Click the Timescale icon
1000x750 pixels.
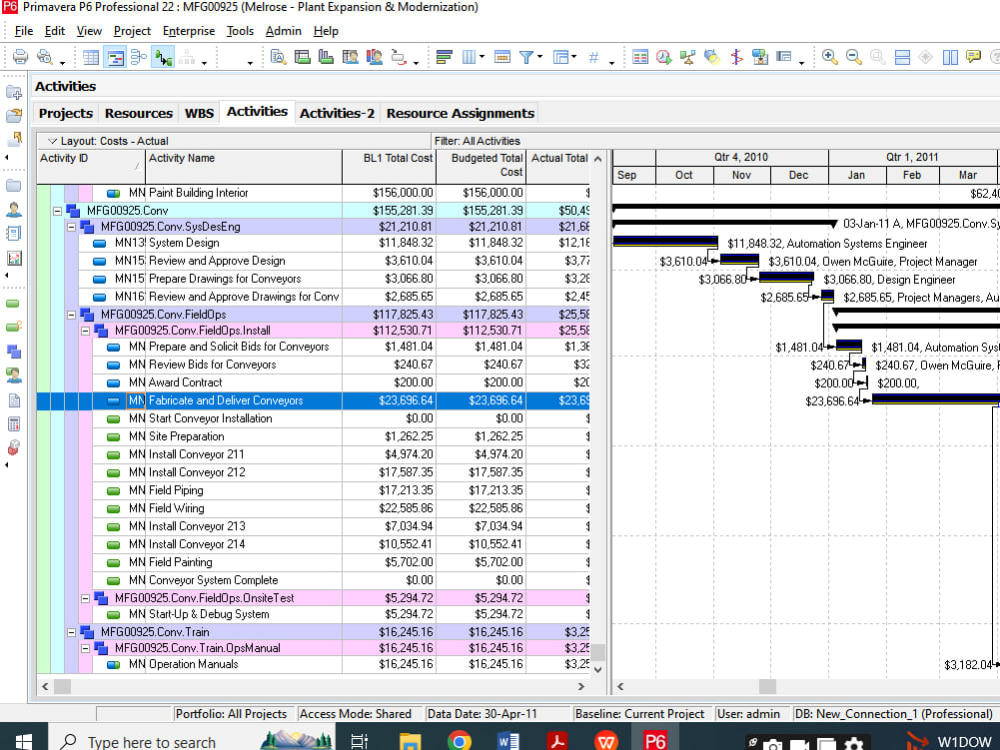click(x=503, y=57)
